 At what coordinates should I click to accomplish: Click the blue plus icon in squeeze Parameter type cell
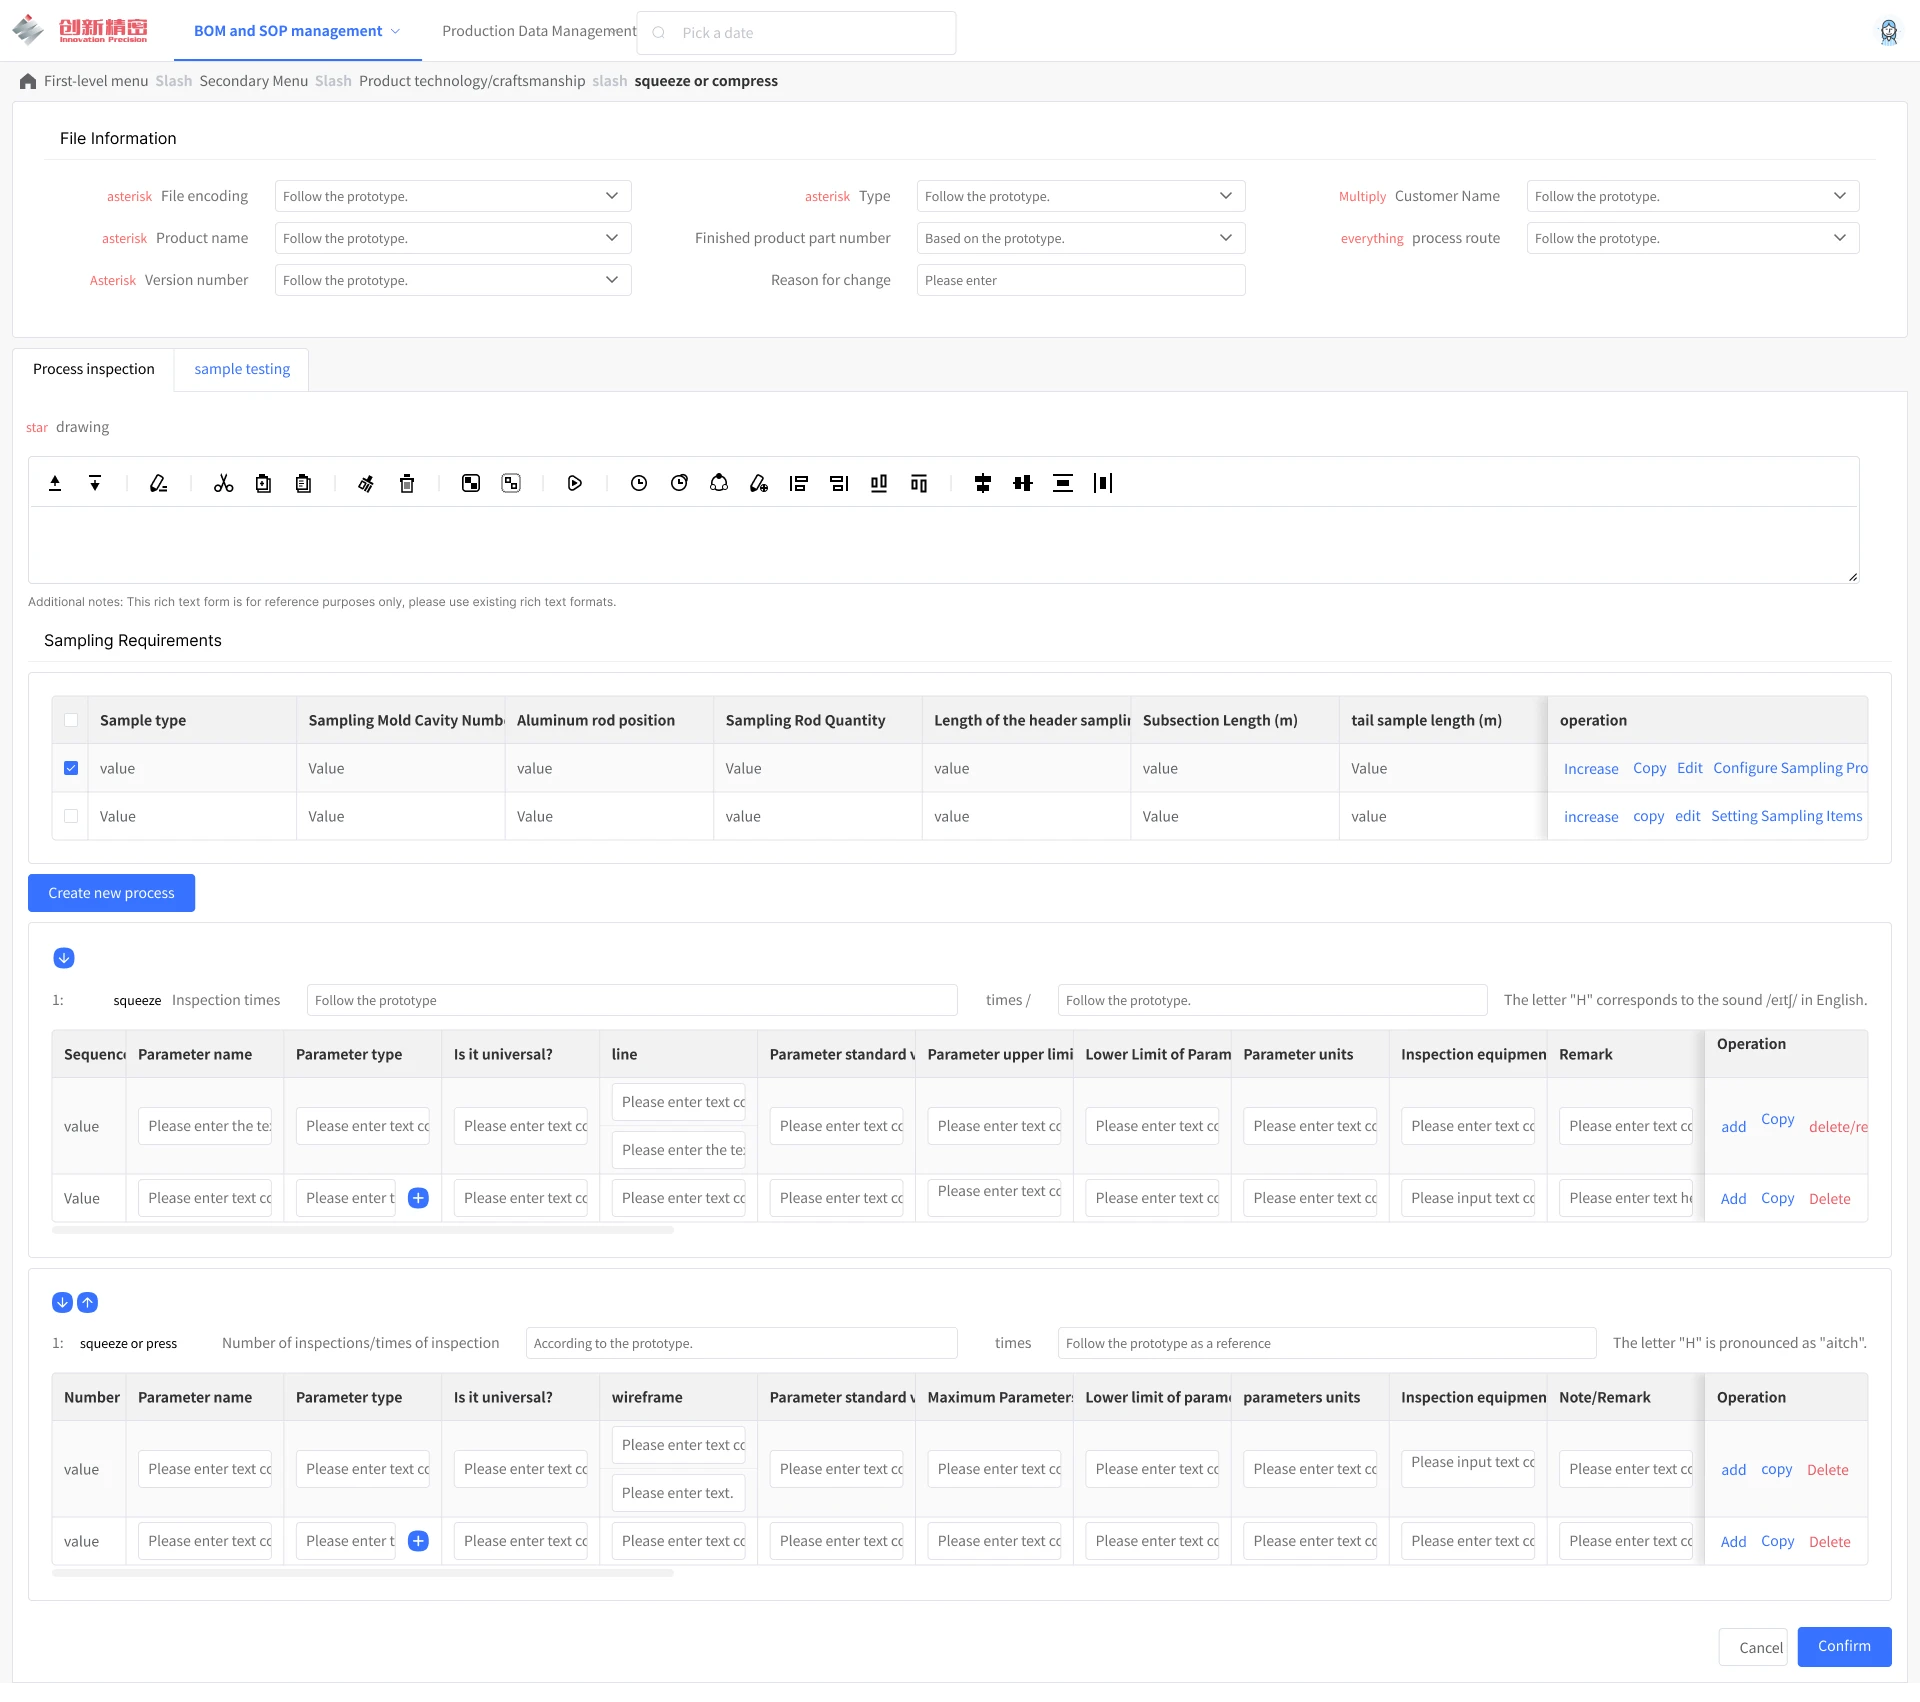coord(419,1198)
